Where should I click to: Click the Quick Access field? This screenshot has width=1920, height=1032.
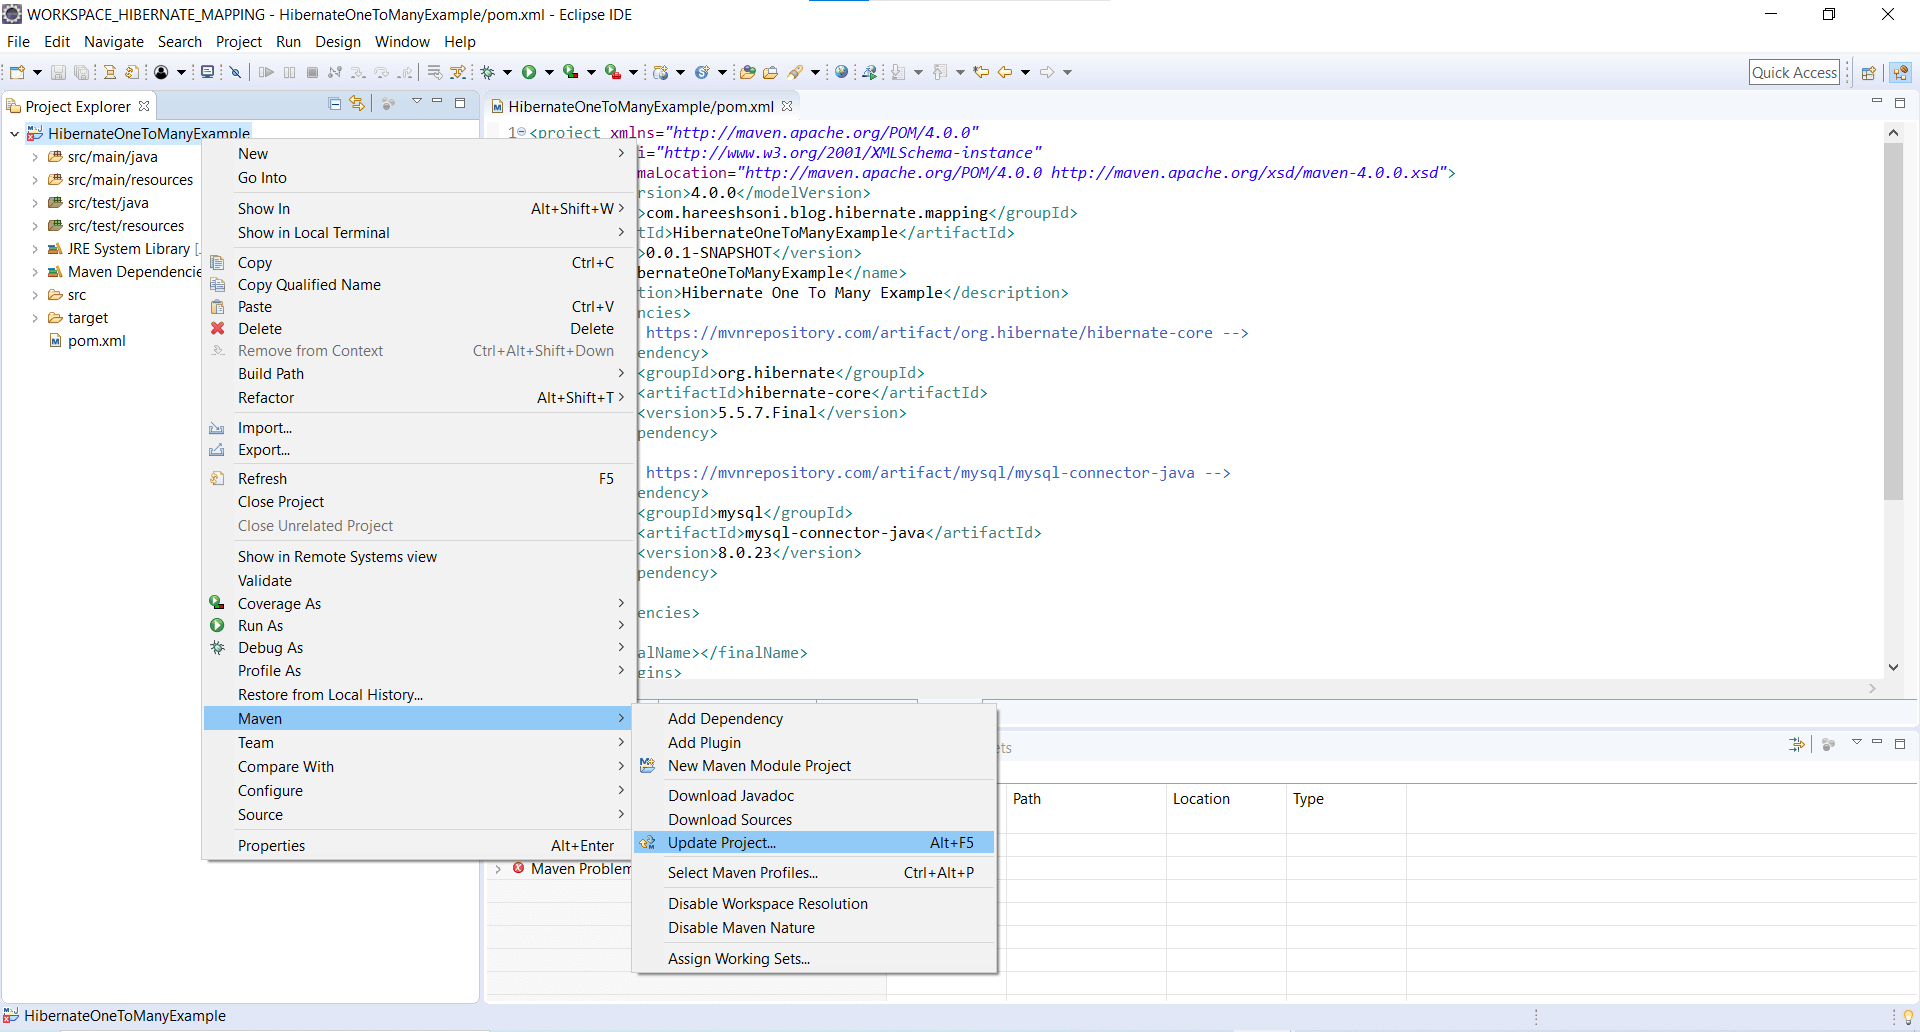[1795, 71]
